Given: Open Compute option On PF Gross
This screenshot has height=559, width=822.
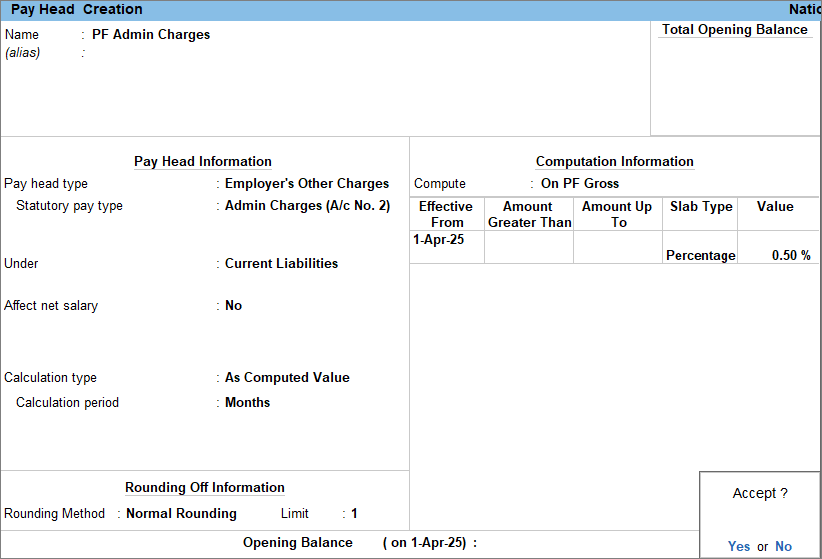Looking at the screenshot, I should 579,184.
